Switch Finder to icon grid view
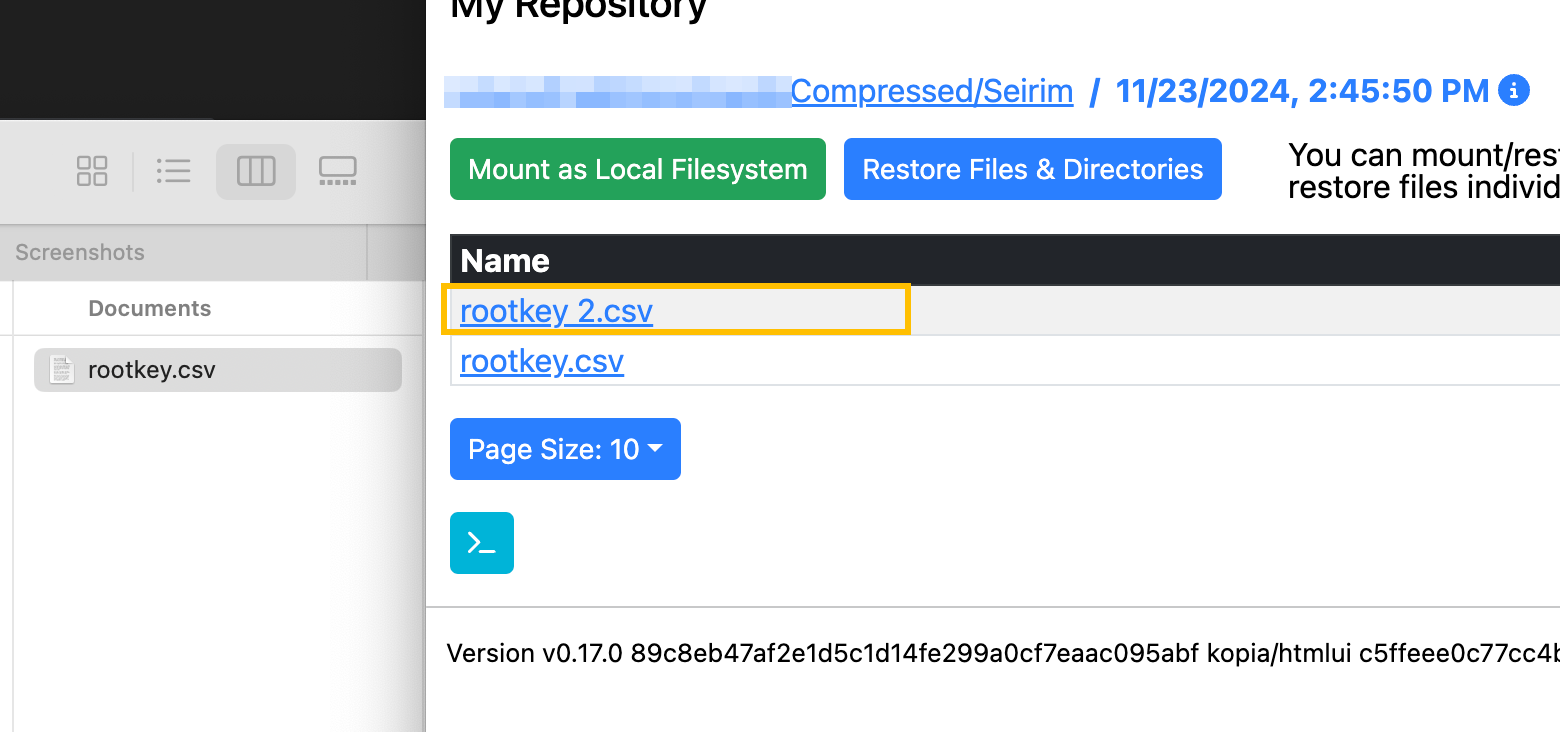 tap(92, 171)
